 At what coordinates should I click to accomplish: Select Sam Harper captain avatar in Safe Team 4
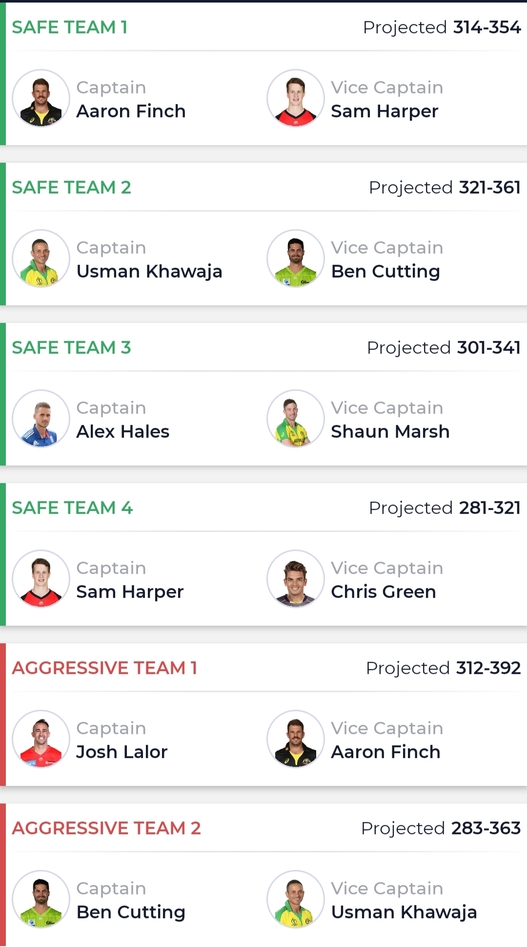click(41, 579)
